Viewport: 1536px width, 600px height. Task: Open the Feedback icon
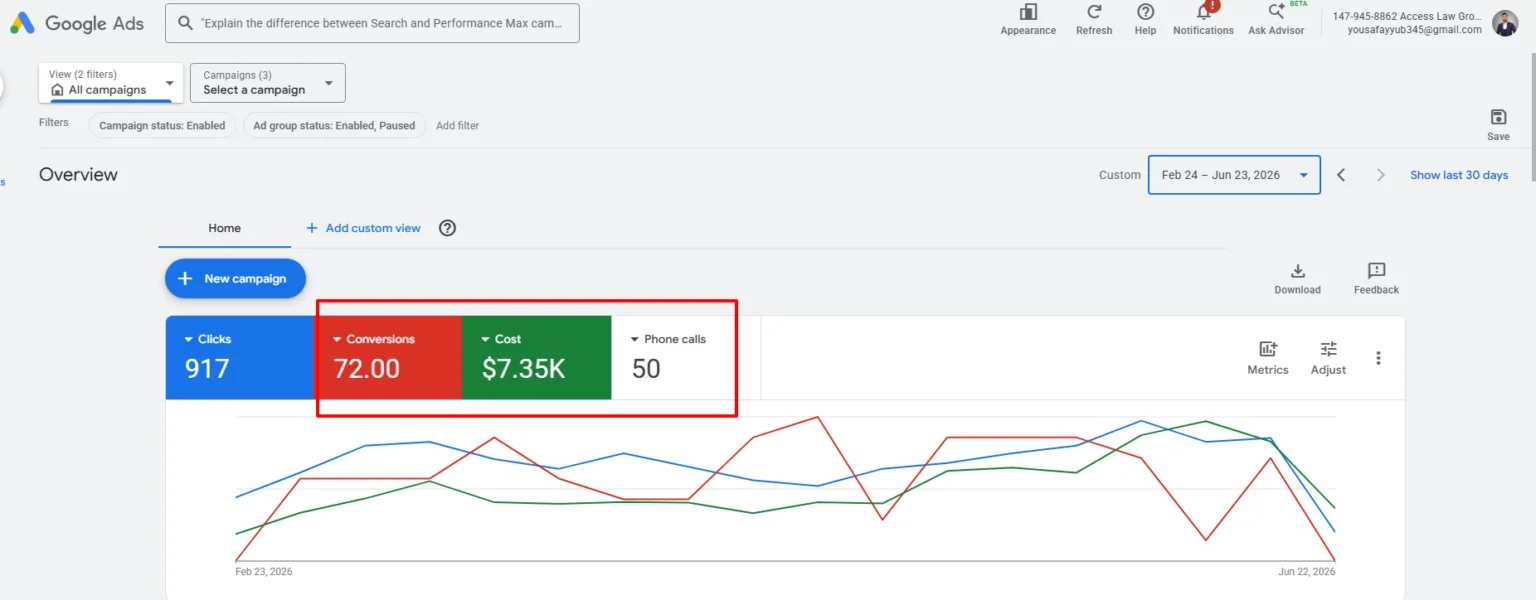pos(1376,271)
